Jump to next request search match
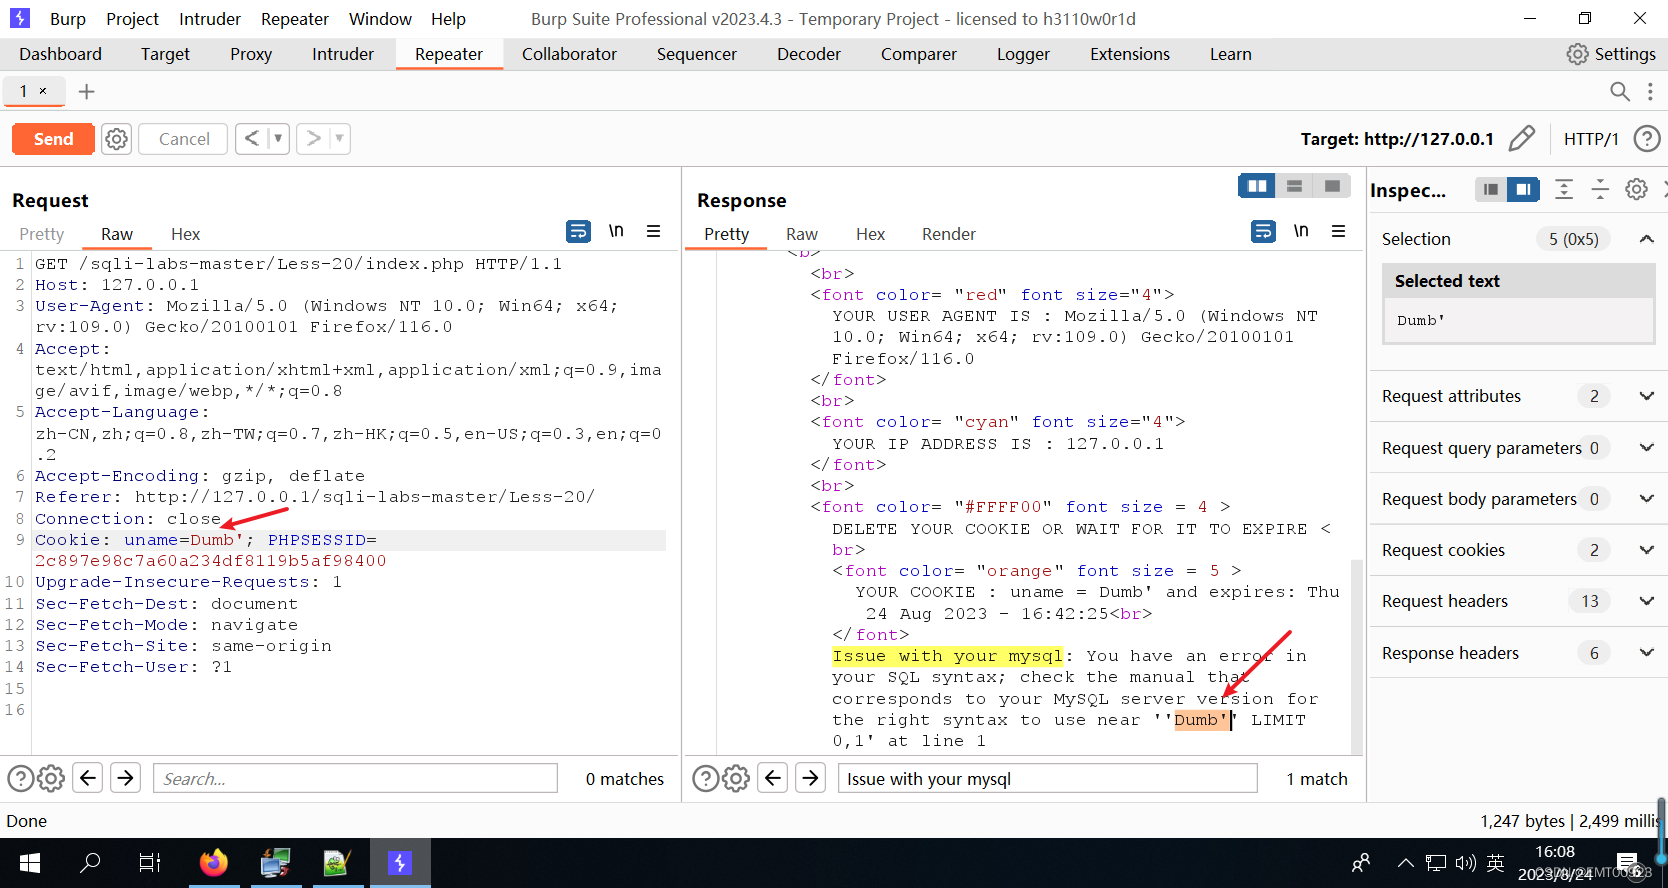1668x888 pixels. (126, 778)
